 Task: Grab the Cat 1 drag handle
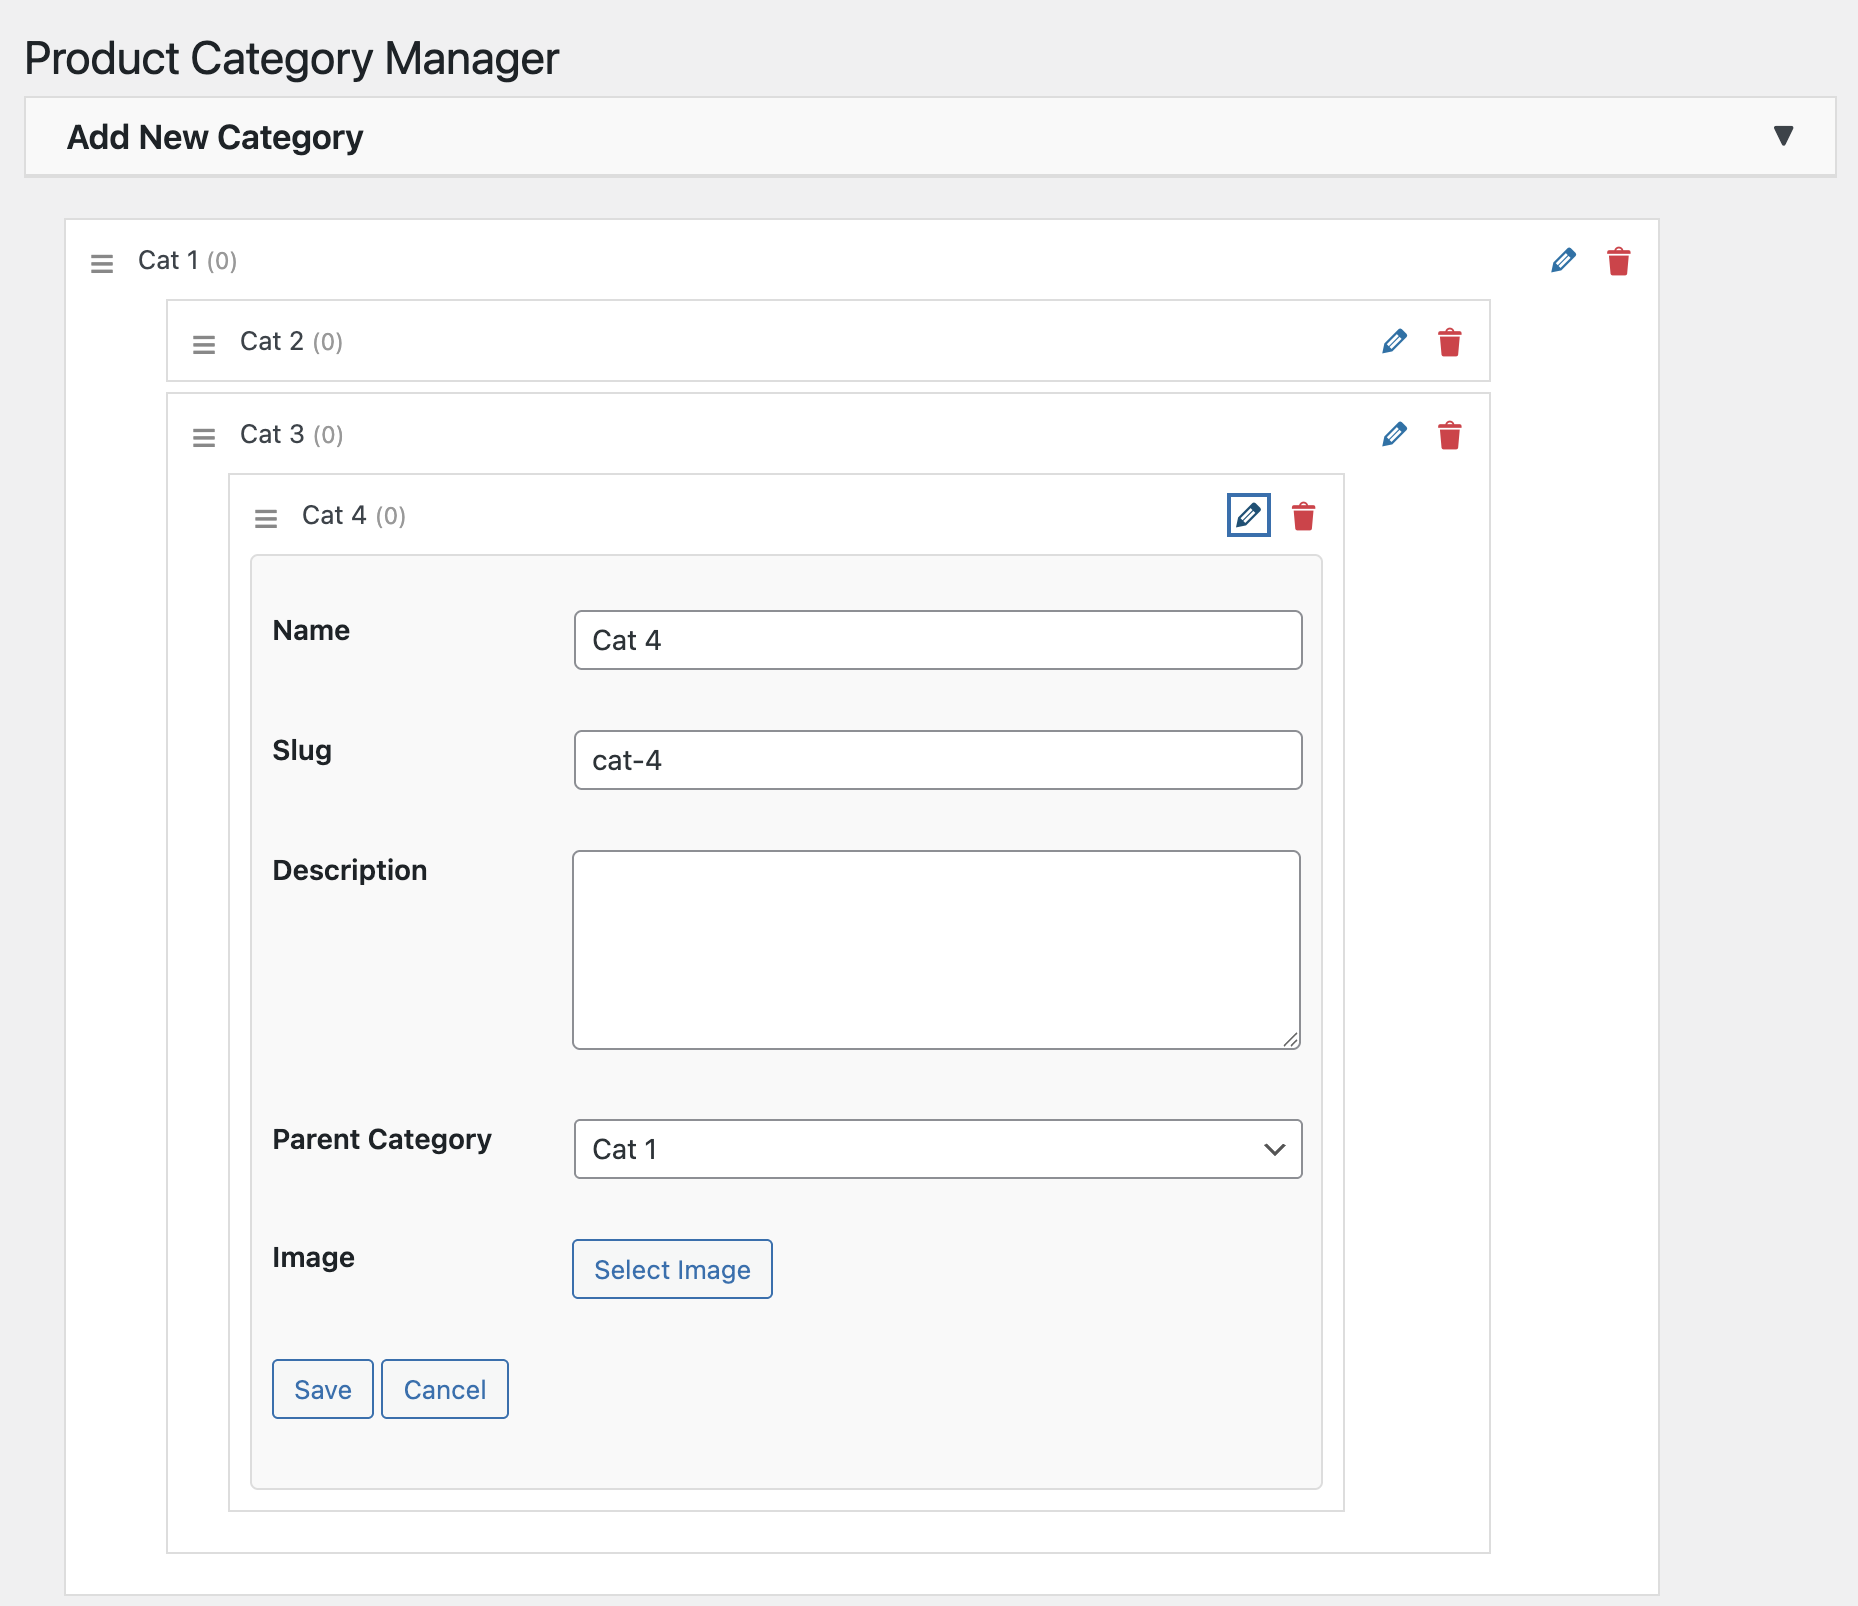click(x=102, y=264)
